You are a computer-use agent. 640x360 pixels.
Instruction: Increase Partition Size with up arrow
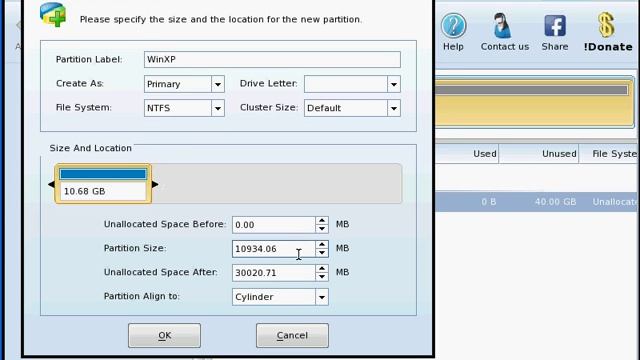point(322,245)
